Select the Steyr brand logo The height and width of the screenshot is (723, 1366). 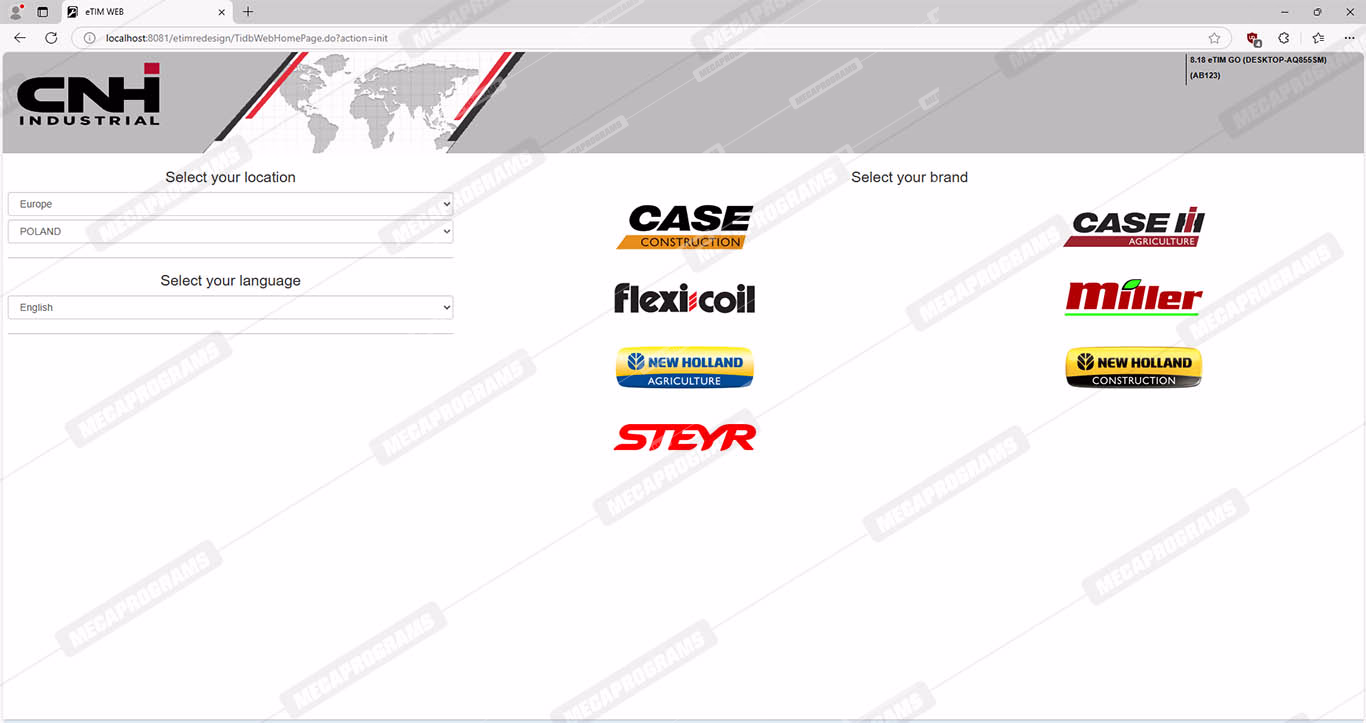pos(684,437)
